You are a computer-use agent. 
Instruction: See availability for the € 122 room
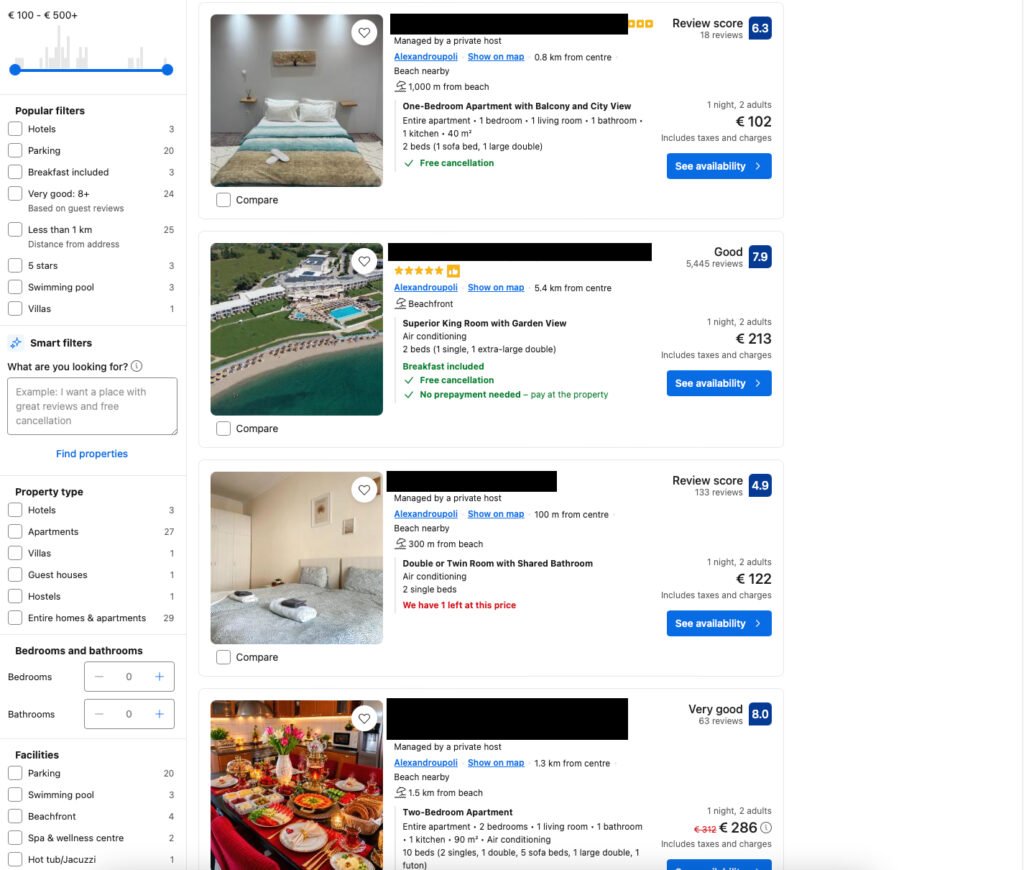pos(719,624)
